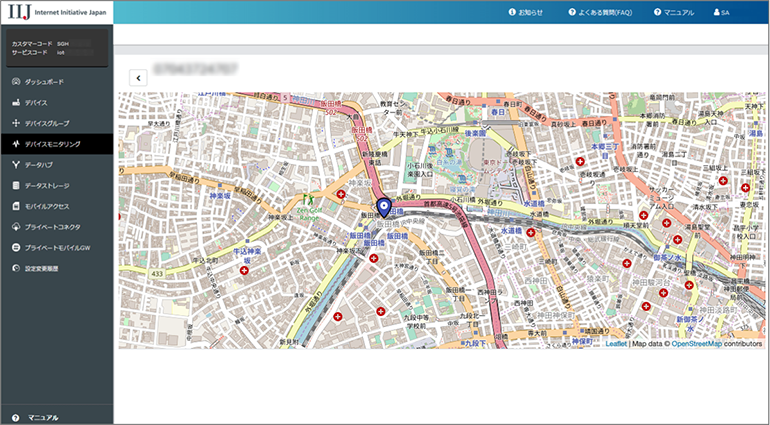
Task: Click the blue device location pin
Action: 384,207
